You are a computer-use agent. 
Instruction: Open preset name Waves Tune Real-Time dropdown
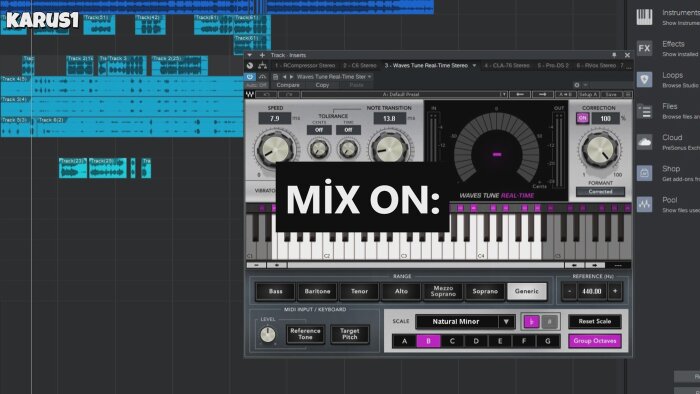[334, 77]
